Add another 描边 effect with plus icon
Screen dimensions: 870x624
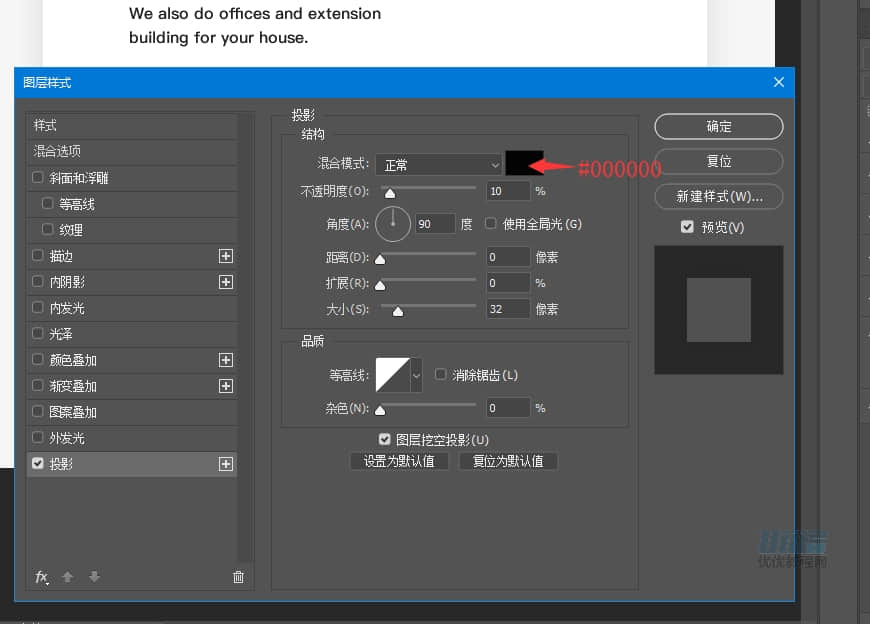point(226,256)
